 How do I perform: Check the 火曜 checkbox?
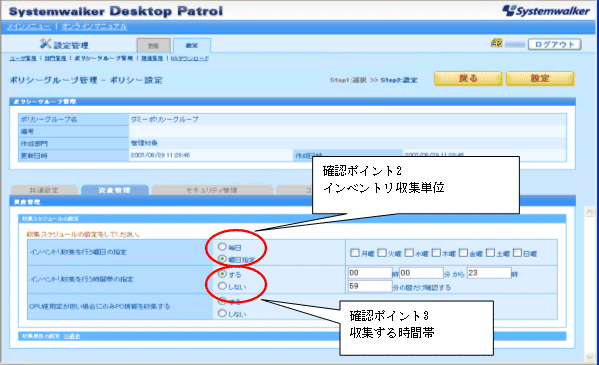coord(382,253)
